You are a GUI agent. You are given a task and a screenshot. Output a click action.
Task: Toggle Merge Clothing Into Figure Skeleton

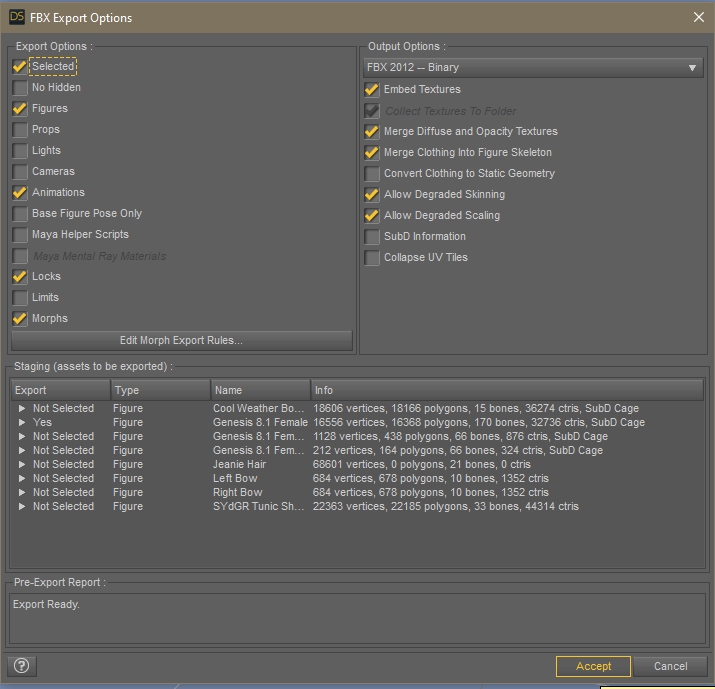coord(372,152)
